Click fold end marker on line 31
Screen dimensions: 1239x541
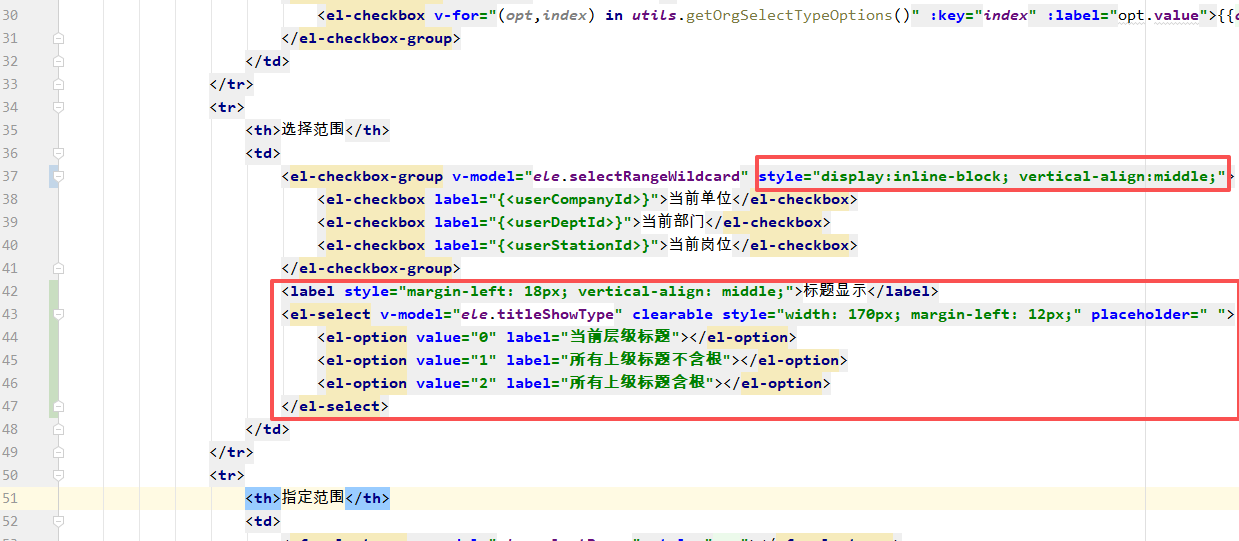click(x=58, y=38)
